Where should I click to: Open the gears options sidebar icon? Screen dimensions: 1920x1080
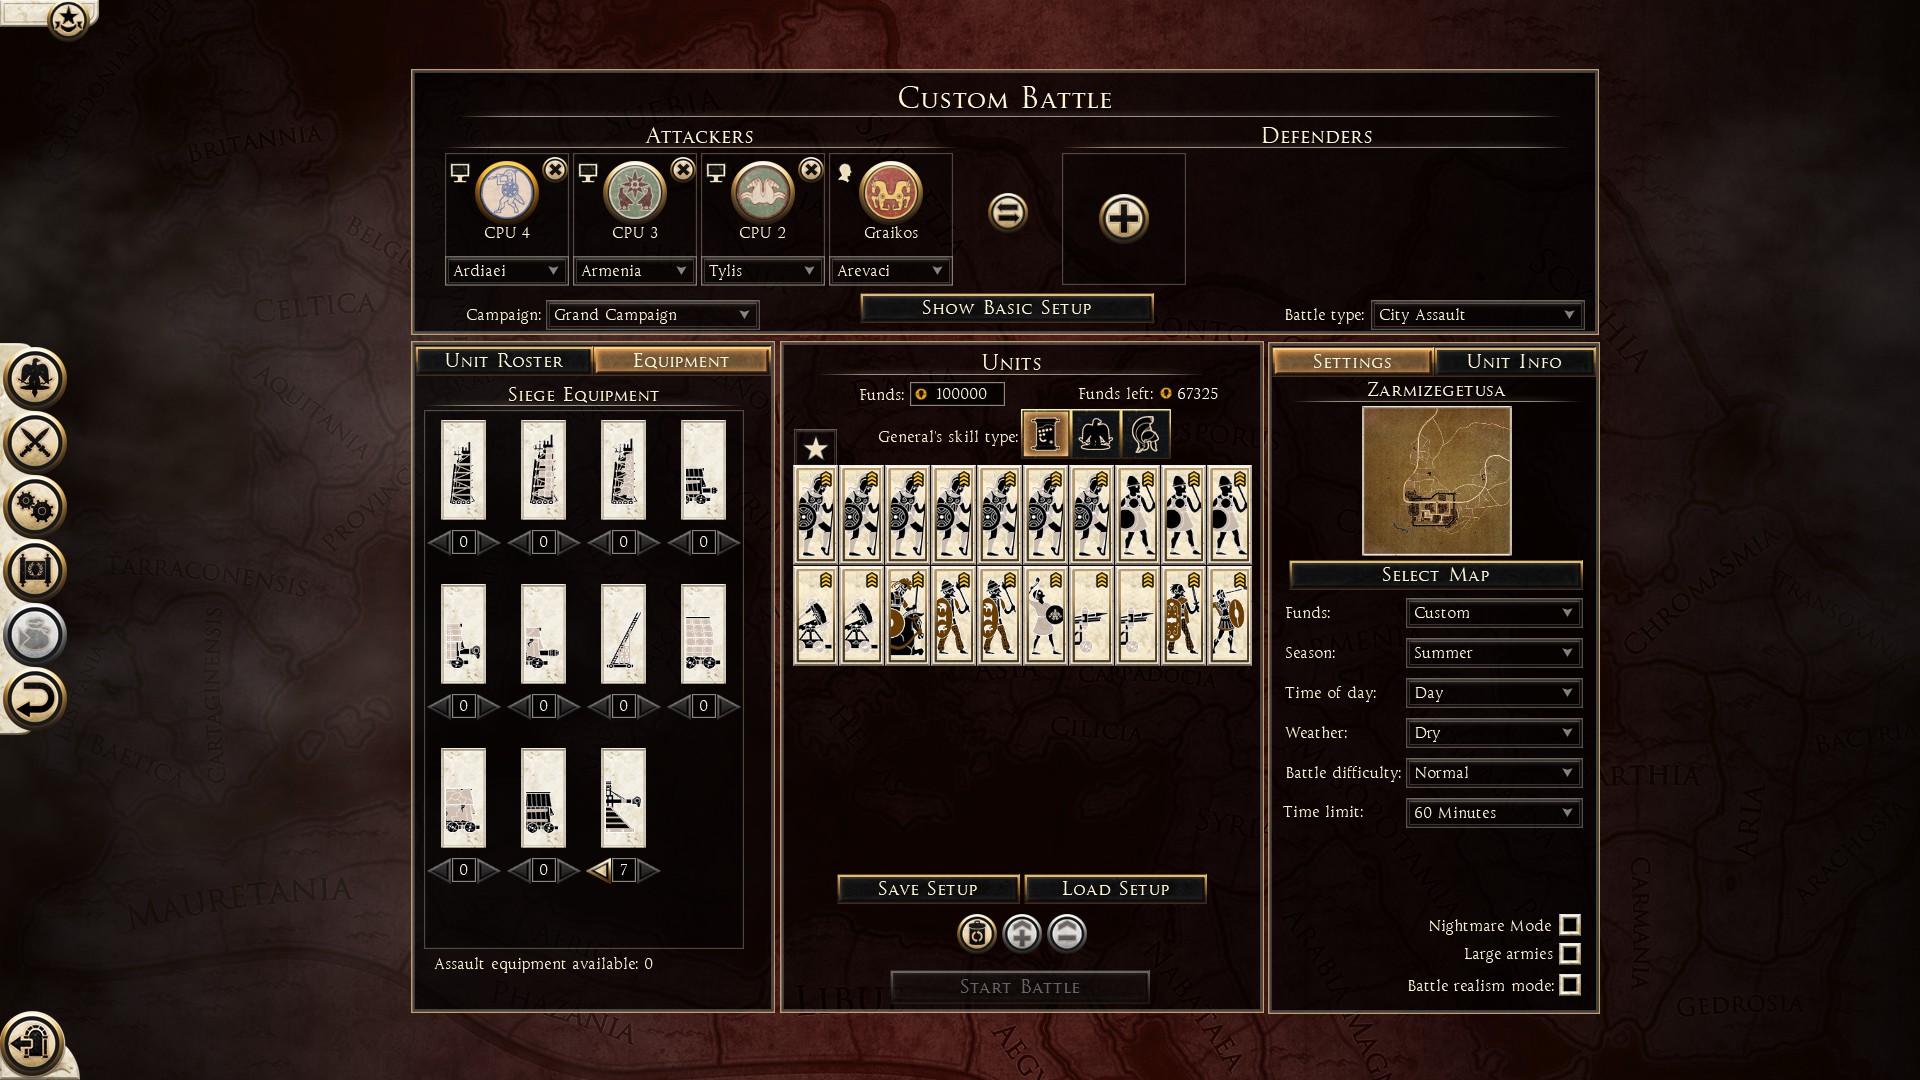(x=35, y=507)
